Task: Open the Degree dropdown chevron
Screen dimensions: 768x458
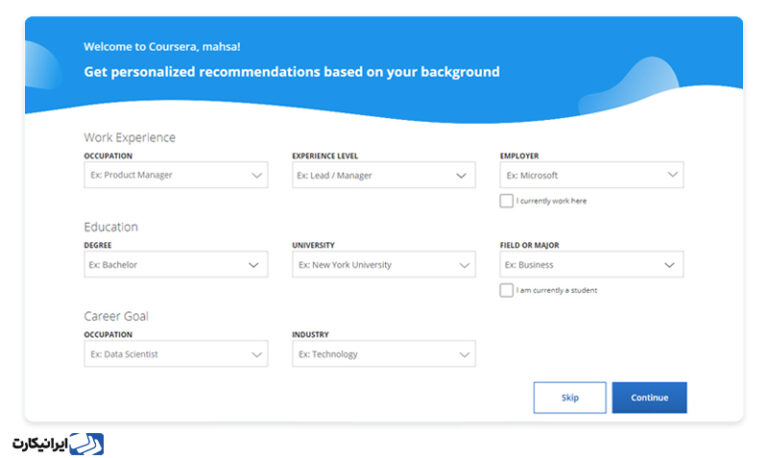Action: point(254,265)
